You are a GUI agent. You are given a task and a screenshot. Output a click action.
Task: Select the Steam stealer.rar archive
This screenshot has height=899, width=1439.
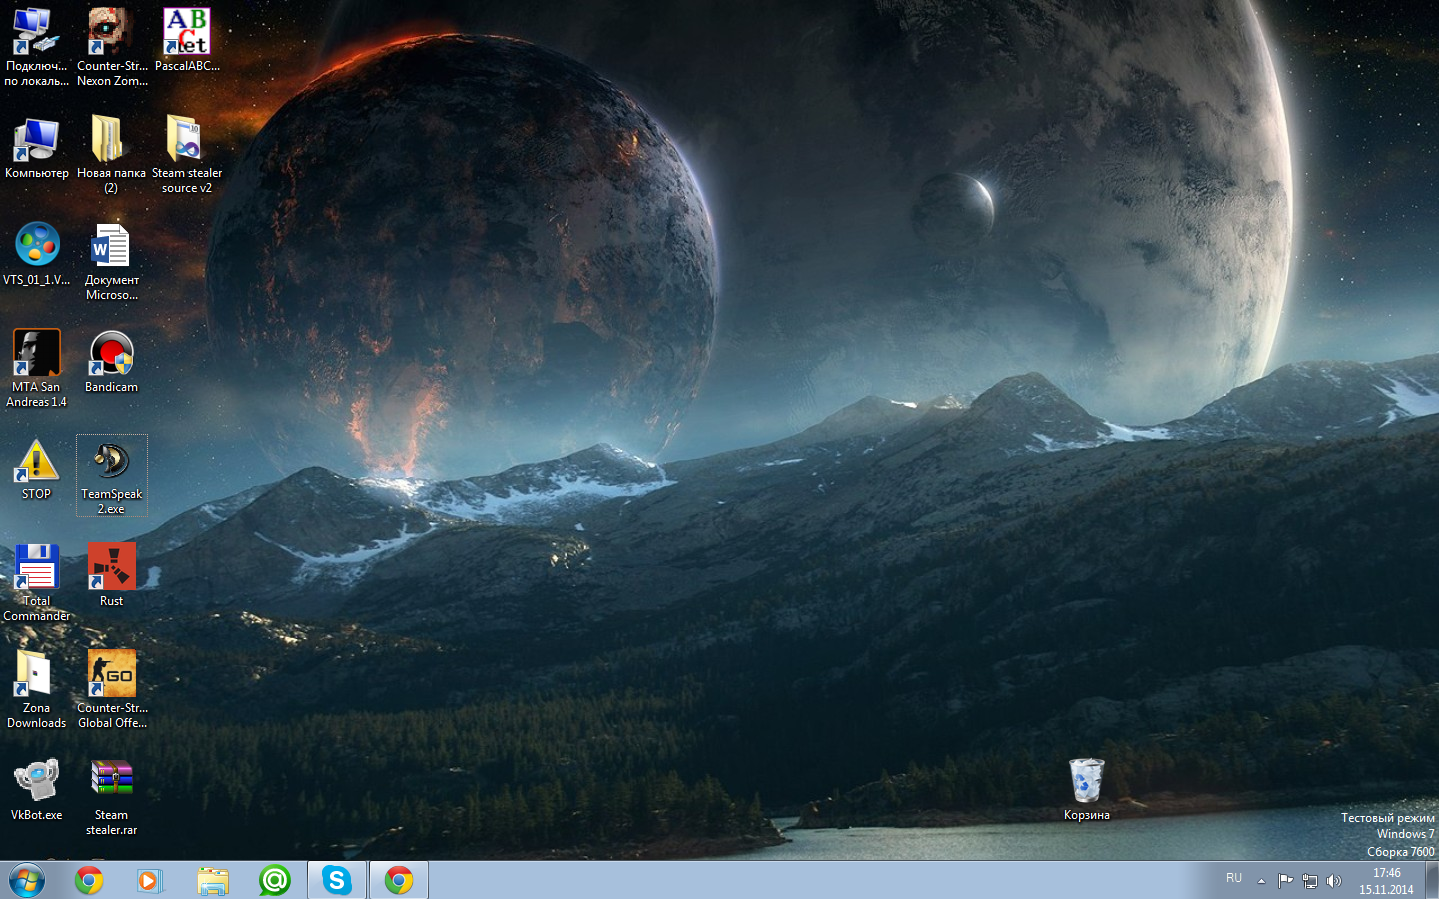[x=111, y=796]
